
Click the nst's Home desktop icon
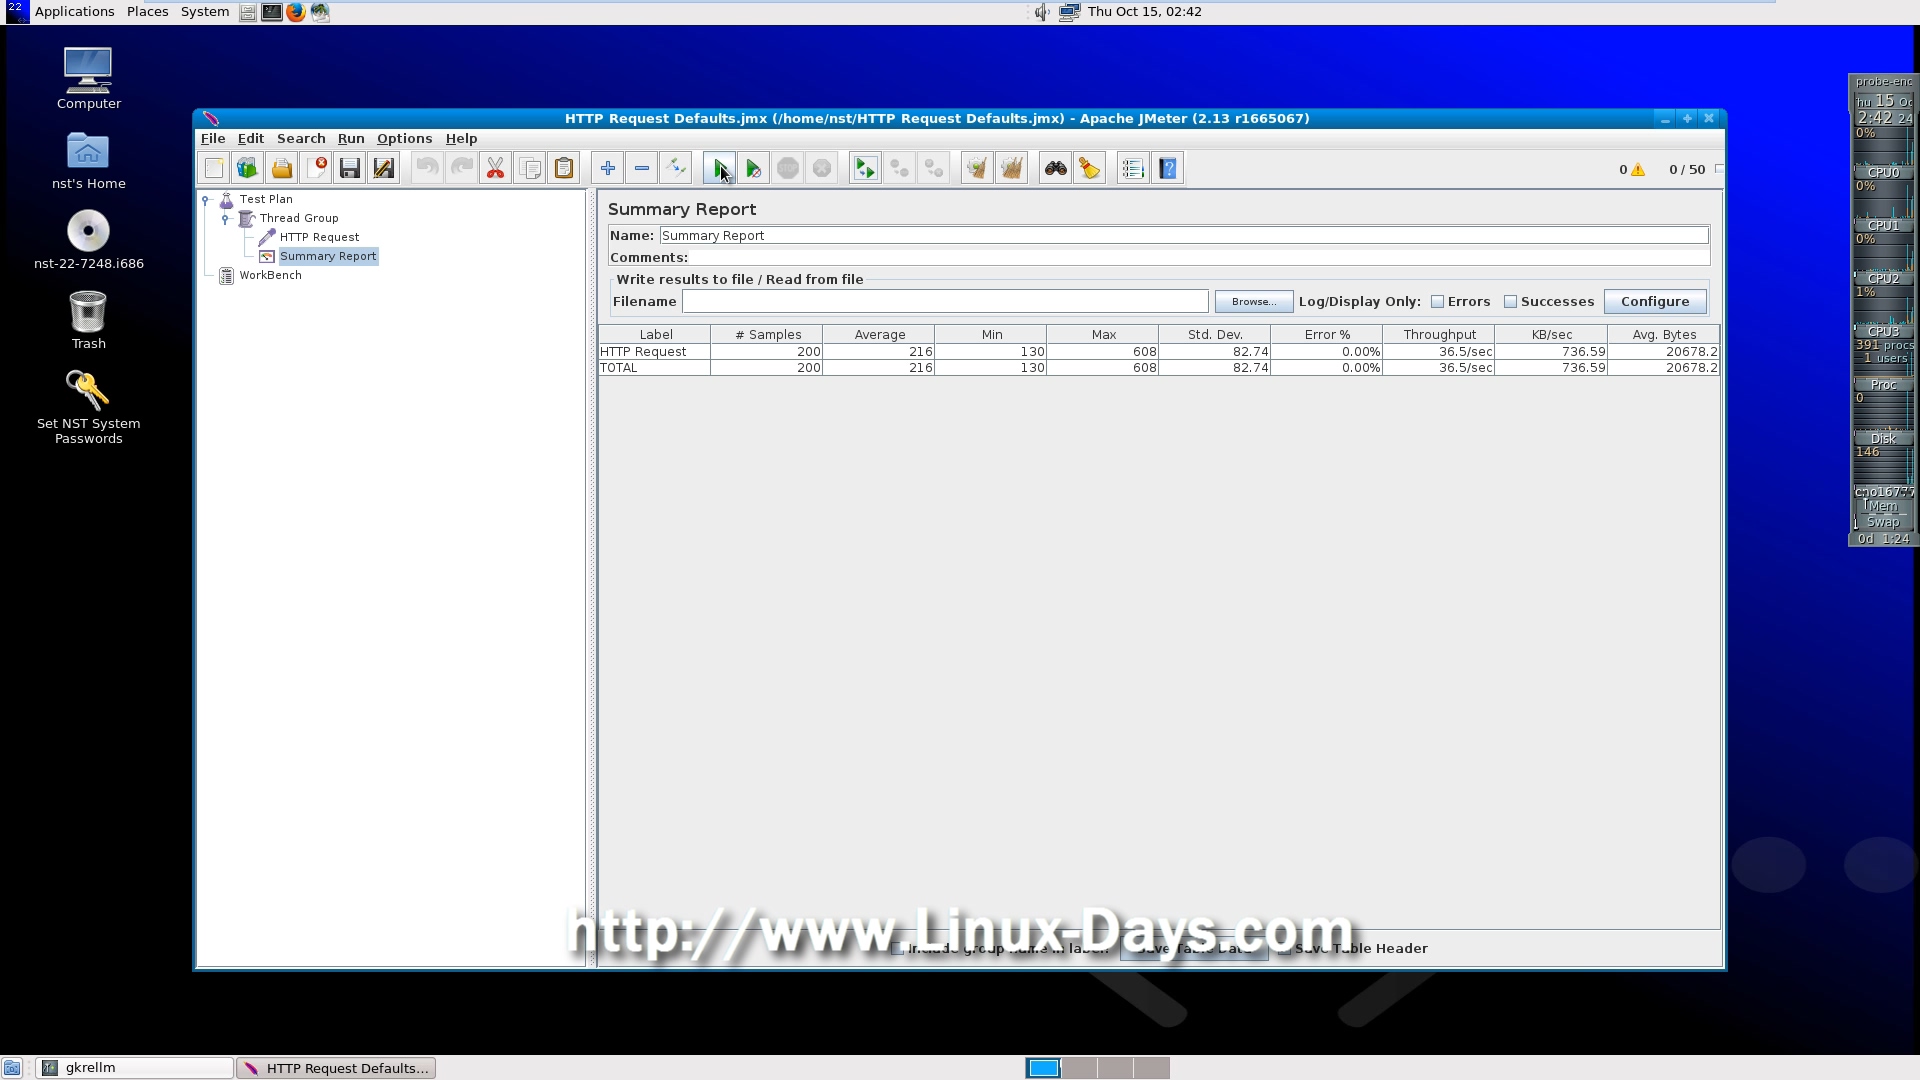click(88, 161)
